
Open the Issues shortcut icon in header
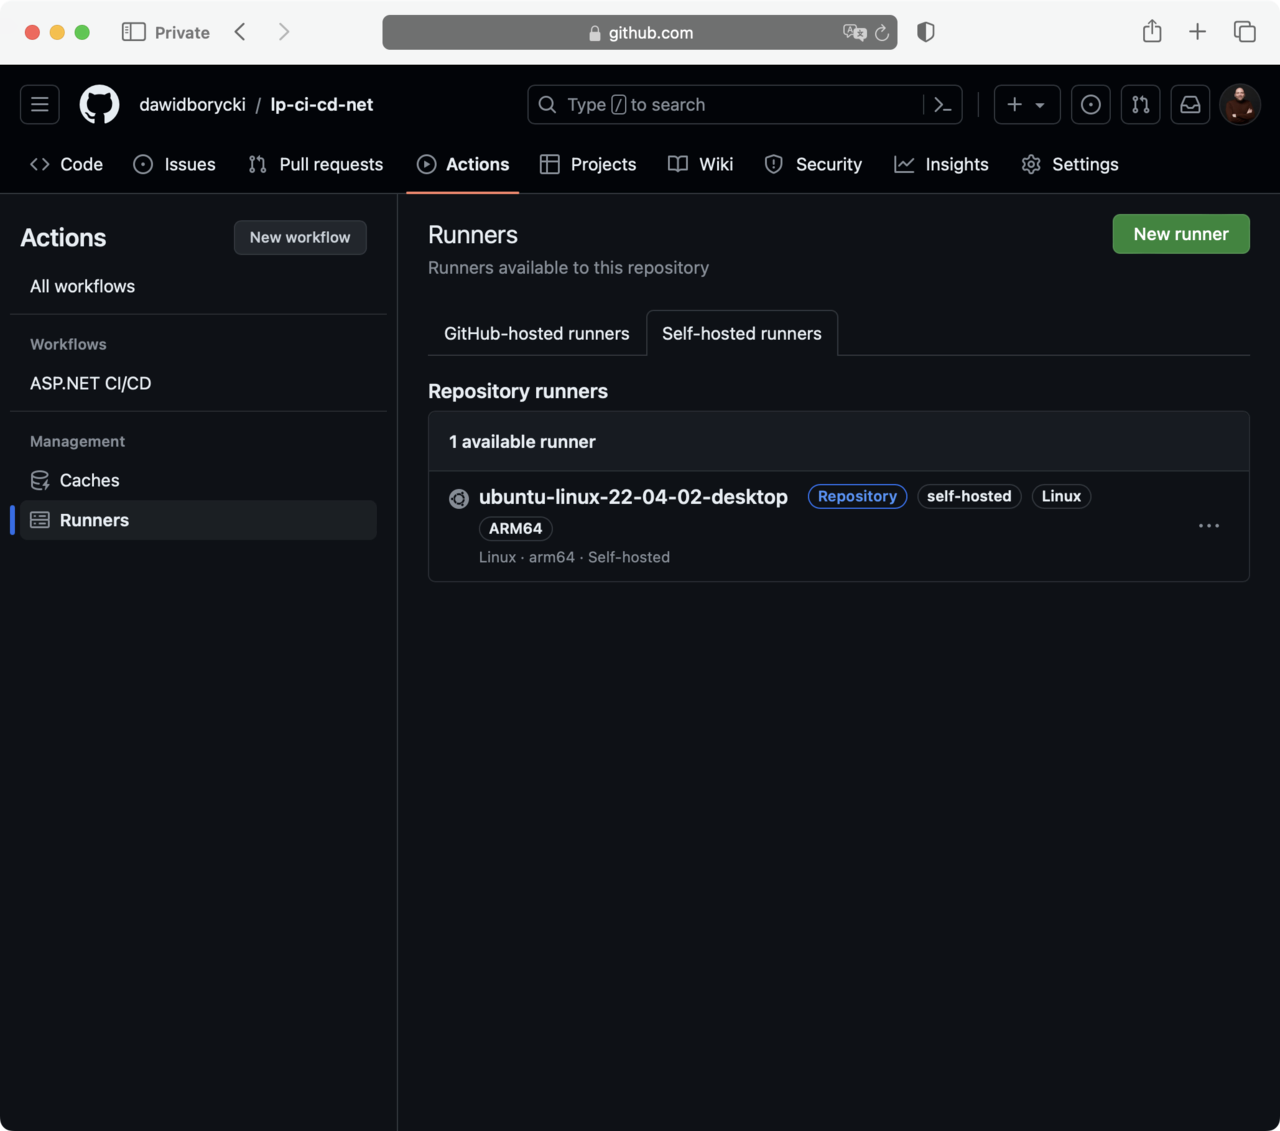[1091, 105]
